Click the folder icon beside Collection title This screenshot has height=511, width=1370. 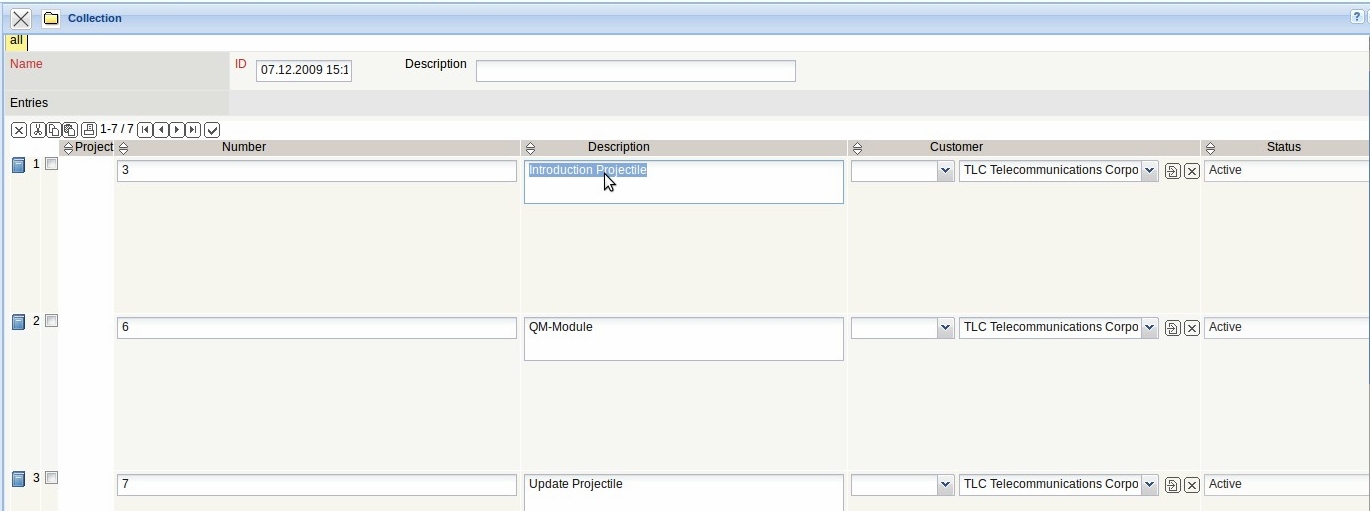pos(51,18)
